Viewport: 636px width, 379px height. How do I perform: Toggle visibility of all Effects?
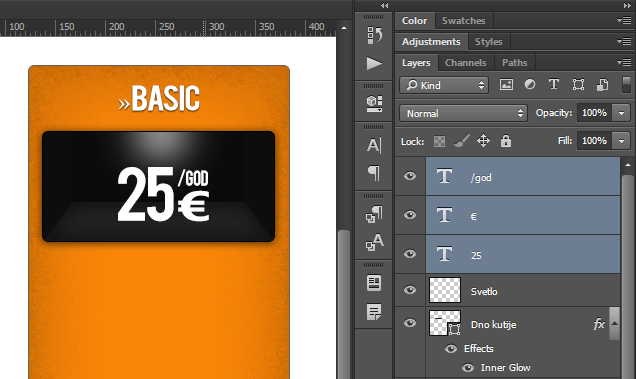(x=451, y=349)
